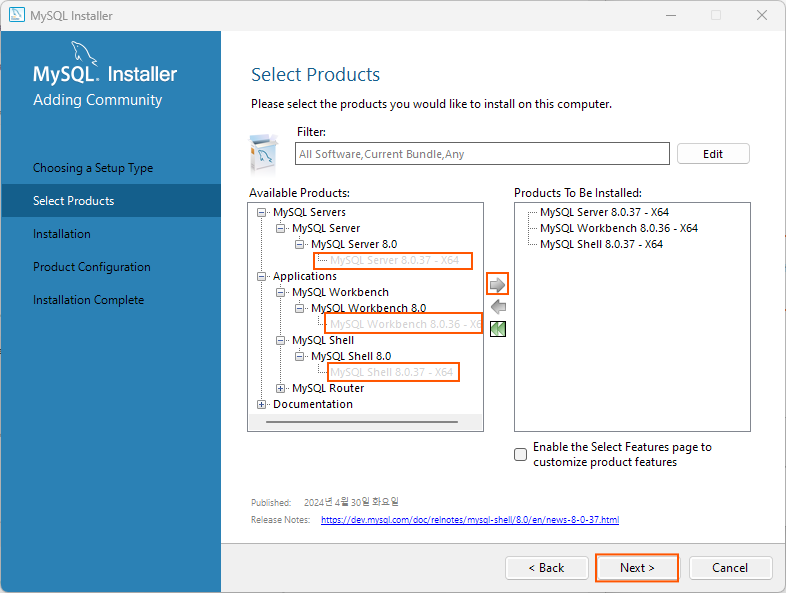Collapse the MySQL Shell node
The height and width of the screenshot is (593, 786).
click(280, 341)
